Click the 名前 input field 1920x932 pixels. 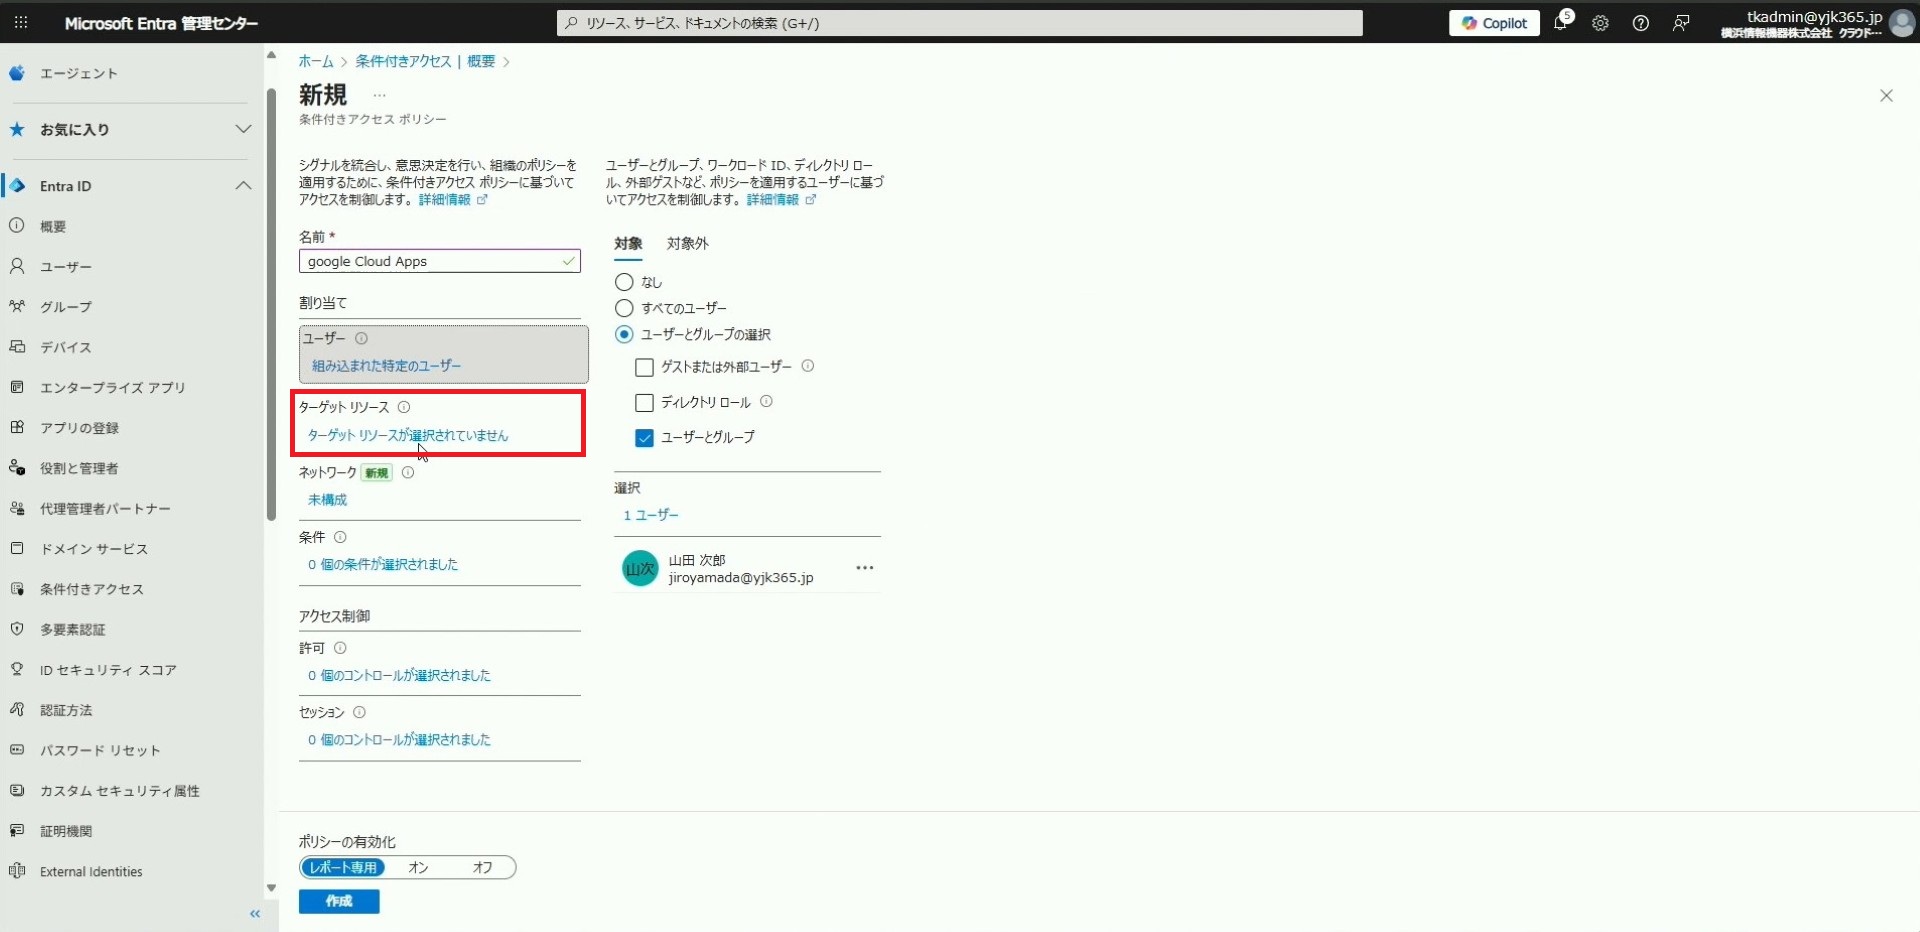[x=432, y=261]
